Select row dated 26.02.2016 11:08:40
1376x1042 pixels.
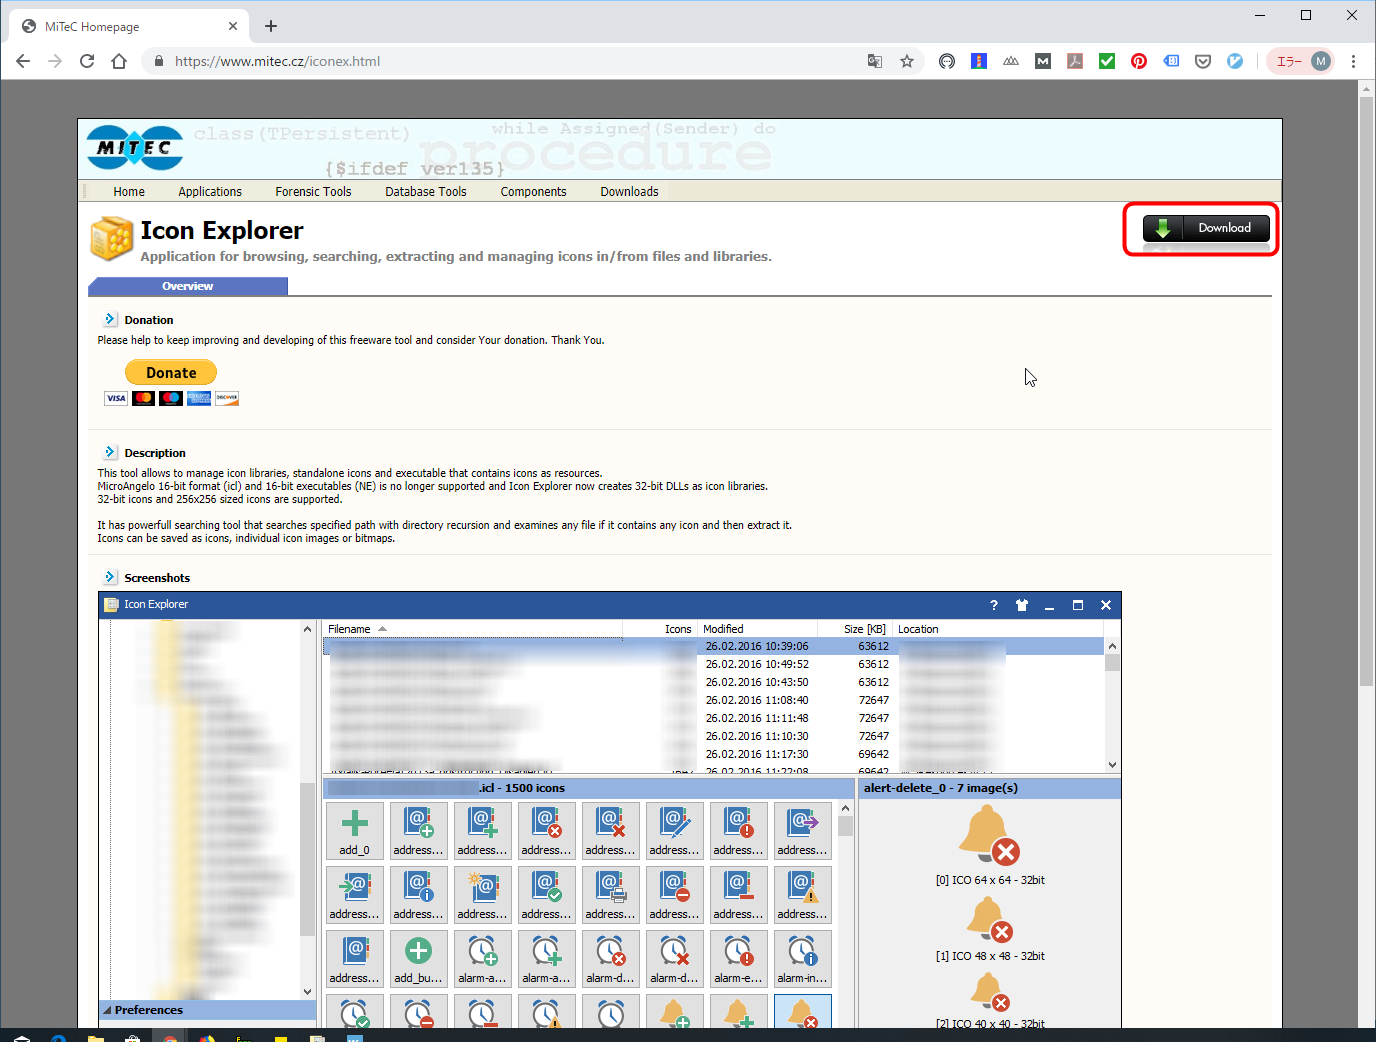pos(713,700)
